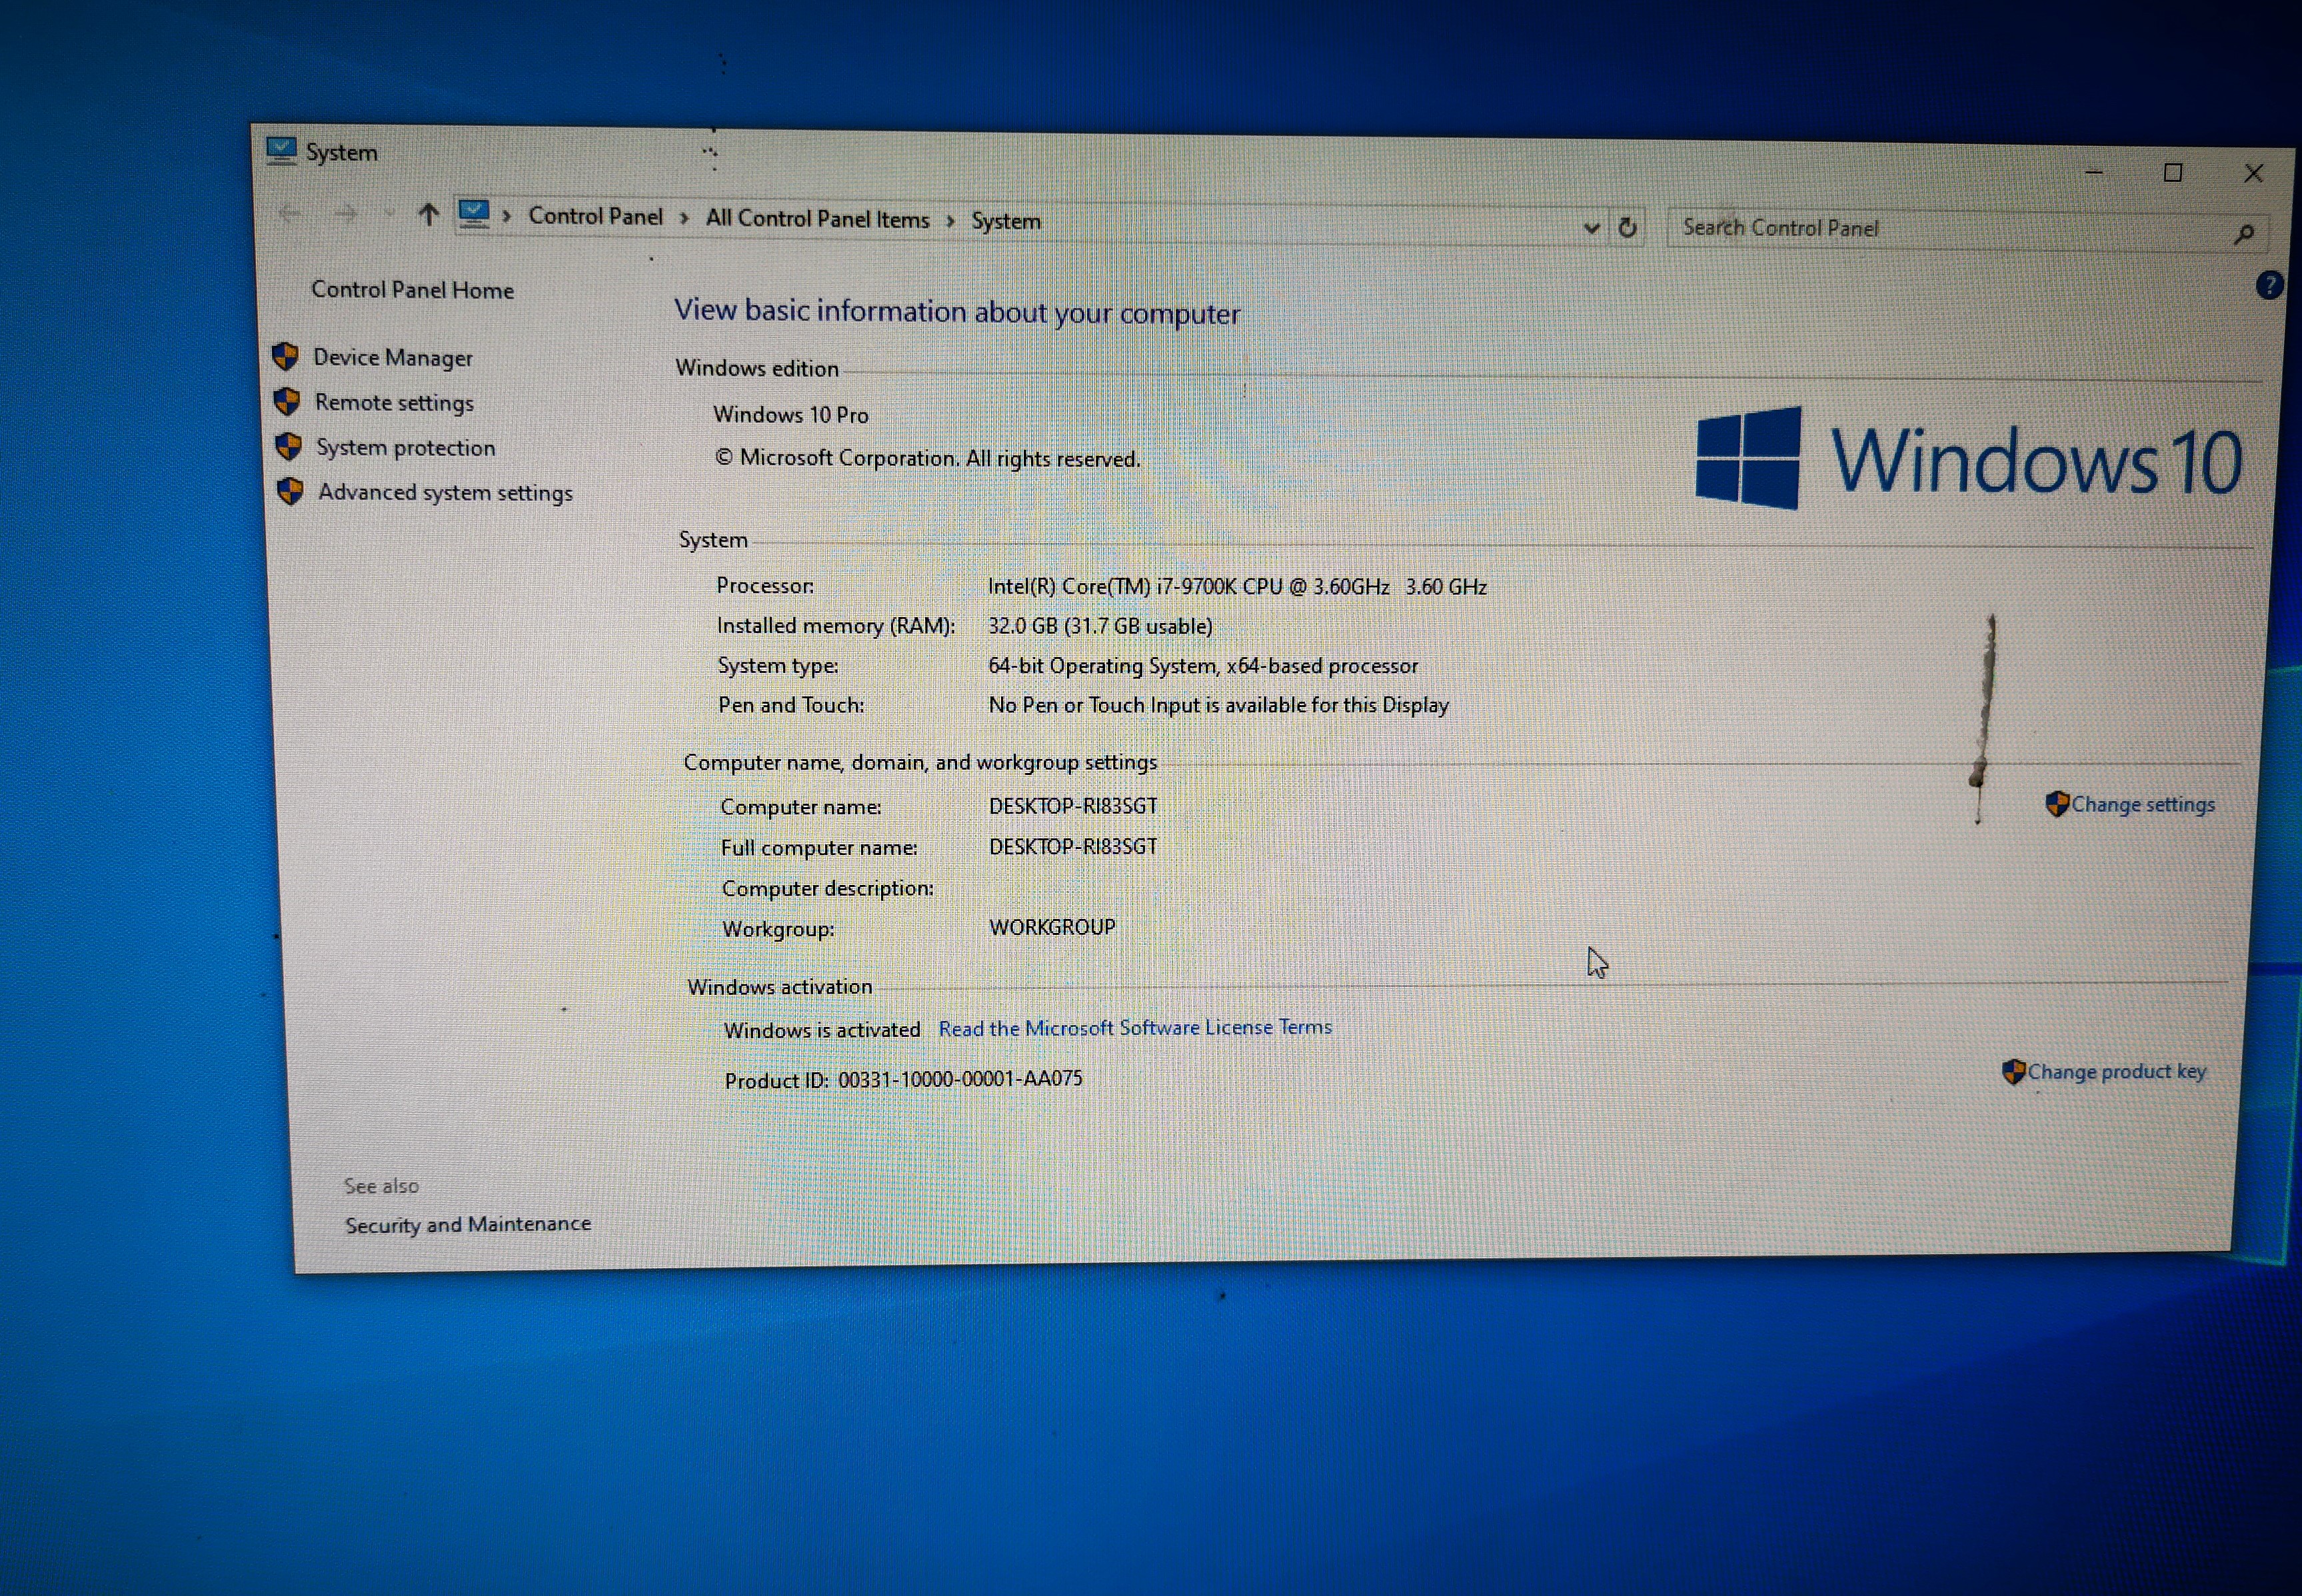The width and height of the screenshot is (2302, 1596).
Task: Click the Device Manager shield icon
Action: (285, 355)
